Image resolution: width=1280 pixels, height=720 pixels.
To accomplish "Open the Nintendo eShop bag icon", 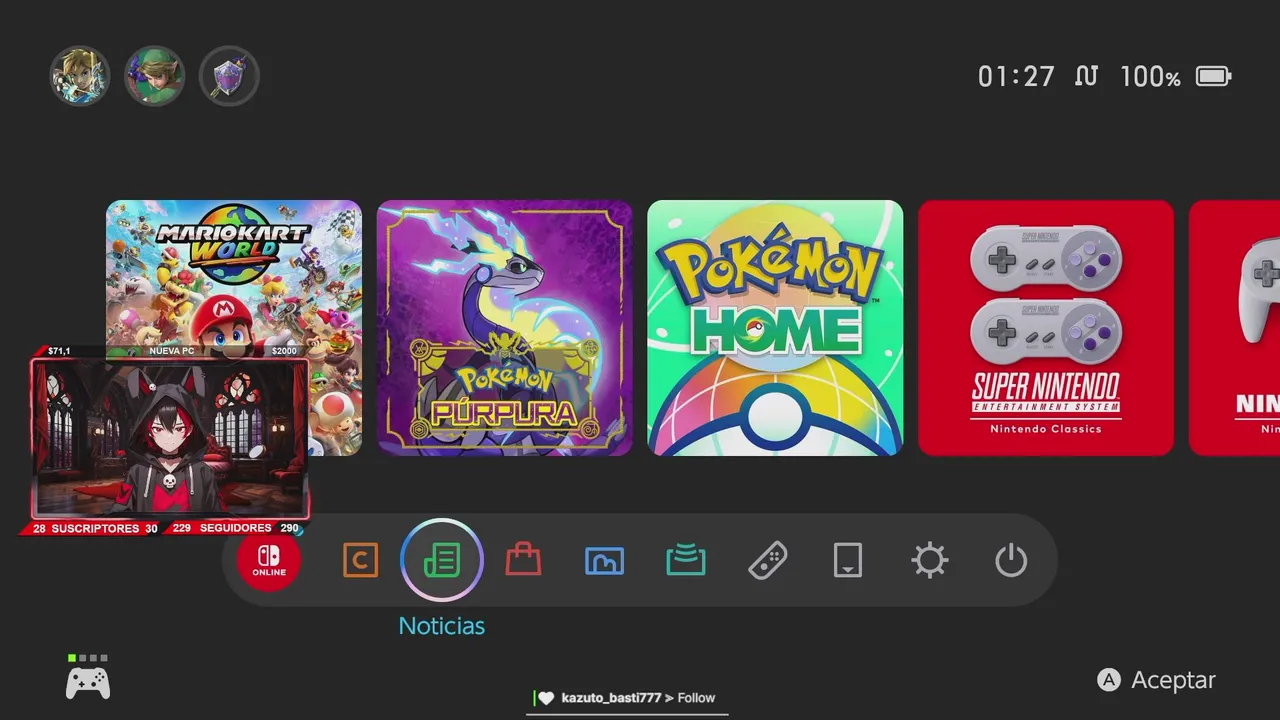I will click(x=523, y=560).
